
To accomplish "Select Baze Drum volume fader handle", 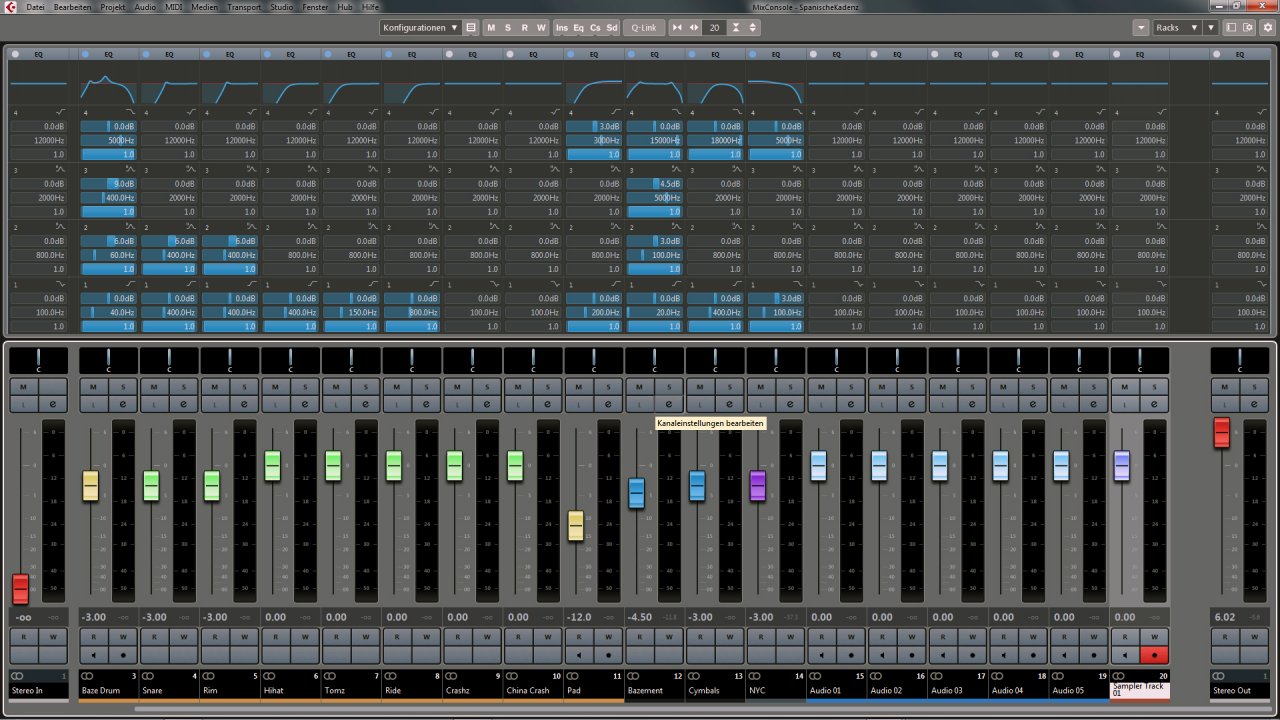I will coord(90,486).
